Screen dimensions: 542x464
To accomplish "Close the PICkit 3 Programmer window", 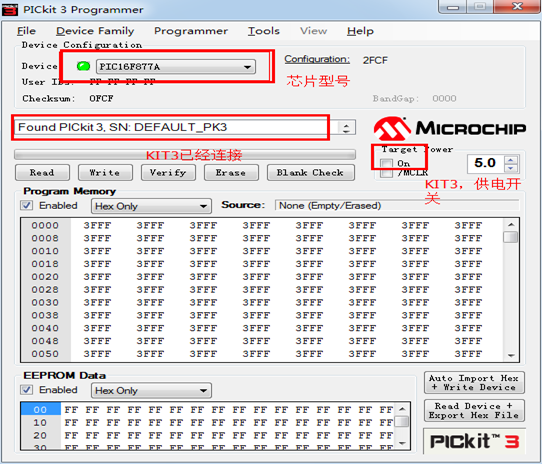I will tap(517, 6).
